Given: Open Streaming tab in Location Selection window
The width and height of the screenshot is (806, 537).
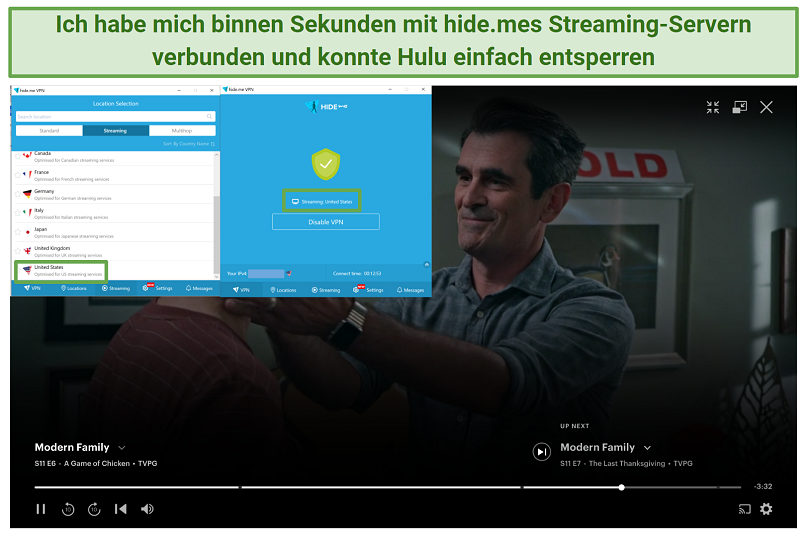Looking at the screenshot, I should (x=116, y=288).
